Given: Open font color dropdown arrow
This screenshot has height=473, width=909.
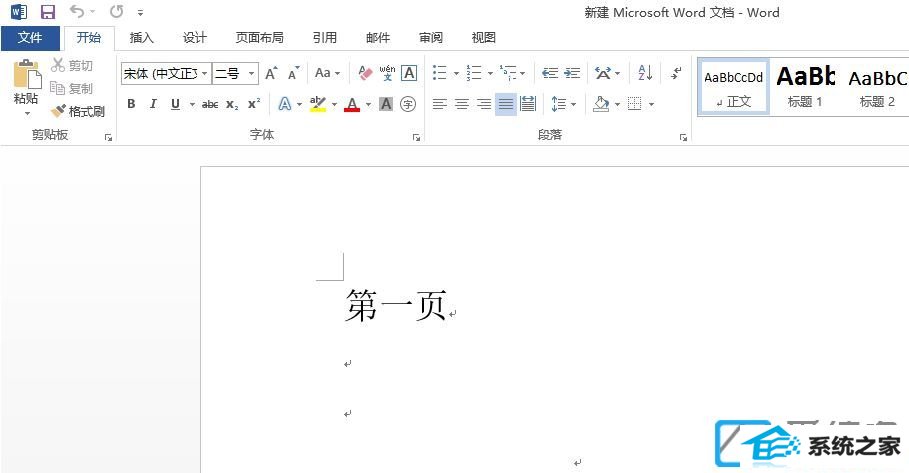Looking at the screenshot, I should point(368,104).
